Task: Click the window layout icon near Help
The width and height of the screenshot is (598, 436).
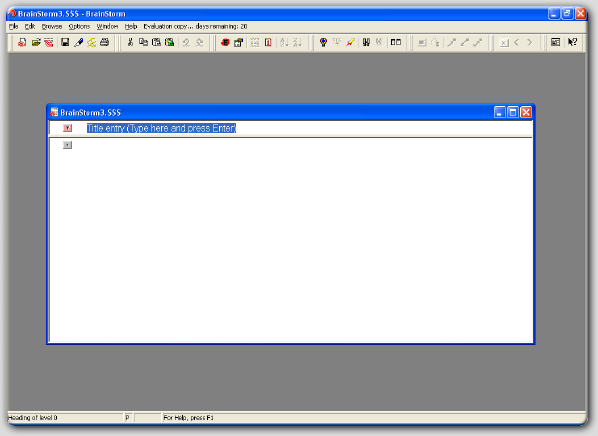Action: coord(556,42)
